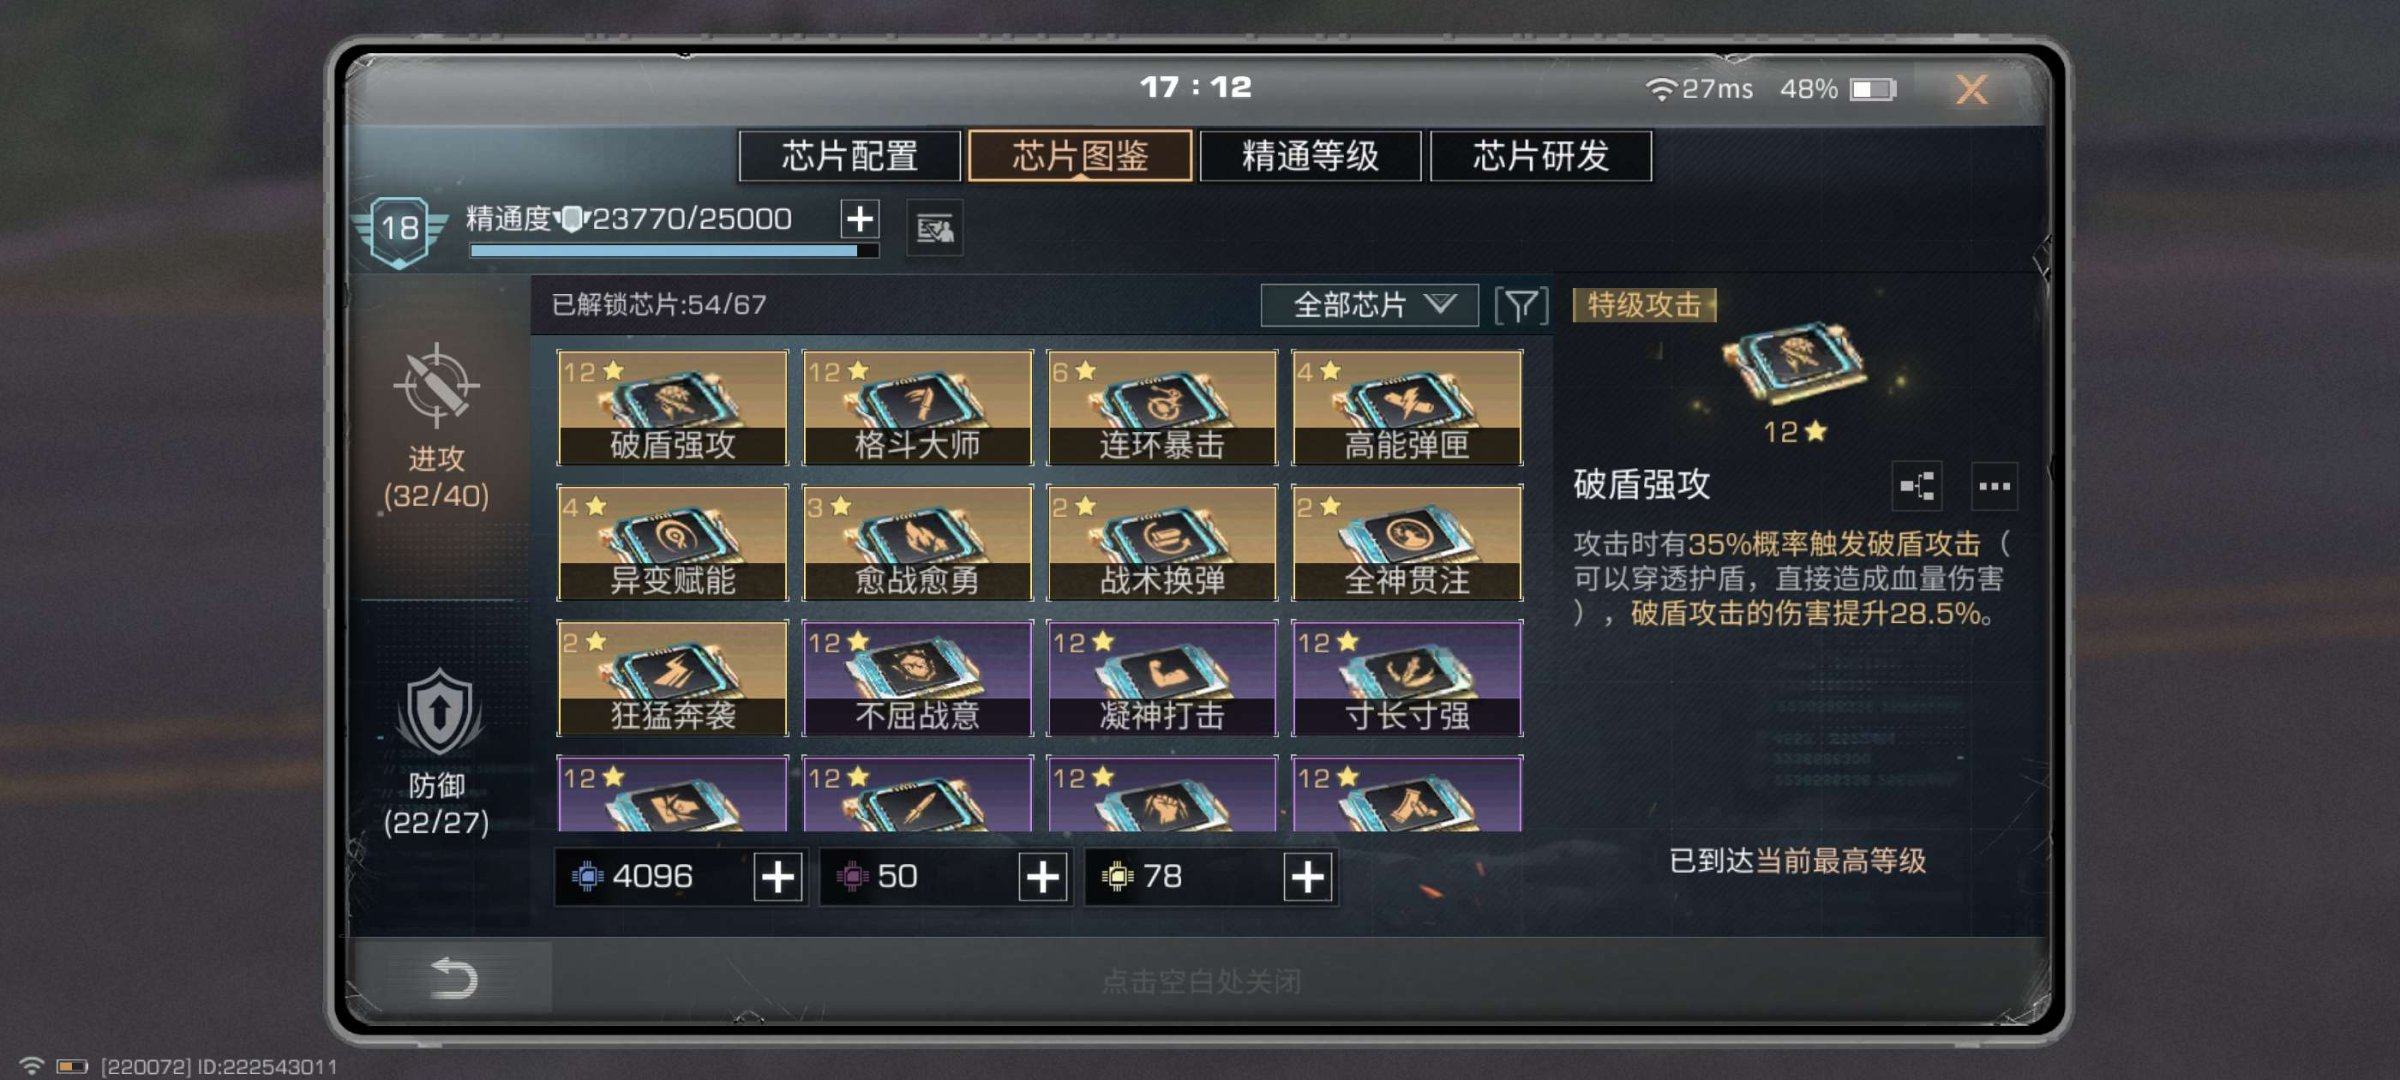Add gold chip currency next to 78

tap(1308, 877)
